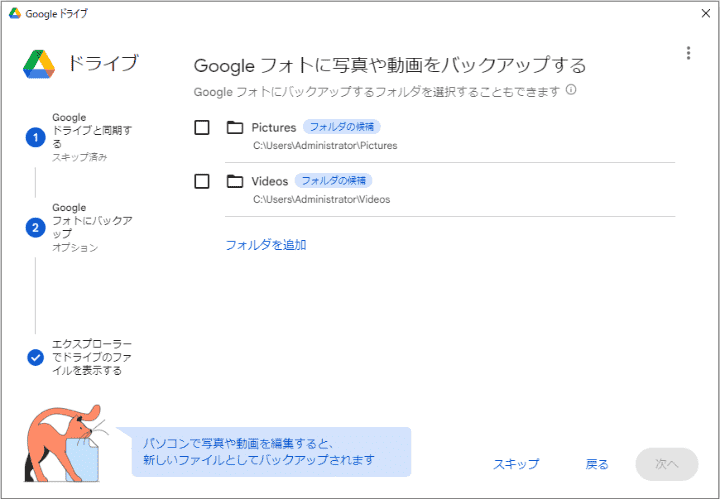Click the step 1 number circle
This screenshot has width=720, height=499.
click(35, 137)
